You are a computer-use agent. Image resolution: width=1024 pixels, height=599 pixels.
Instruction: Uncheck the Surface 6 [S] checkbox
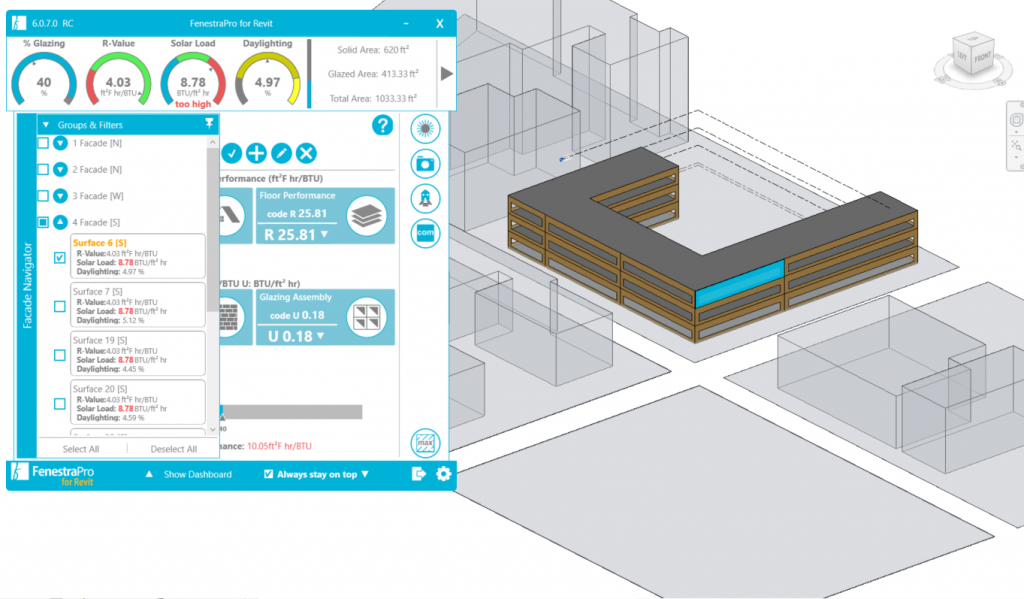pos(59,257)
